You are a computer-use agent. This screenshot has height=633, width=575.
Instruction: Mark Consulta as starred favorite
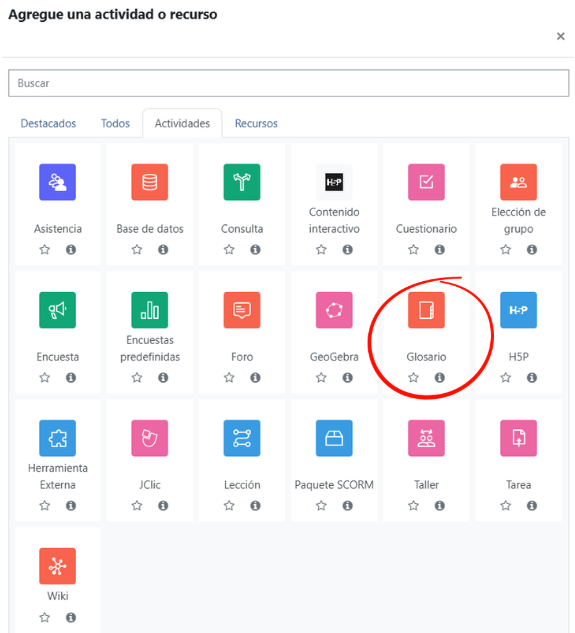(x=229, y=249)
